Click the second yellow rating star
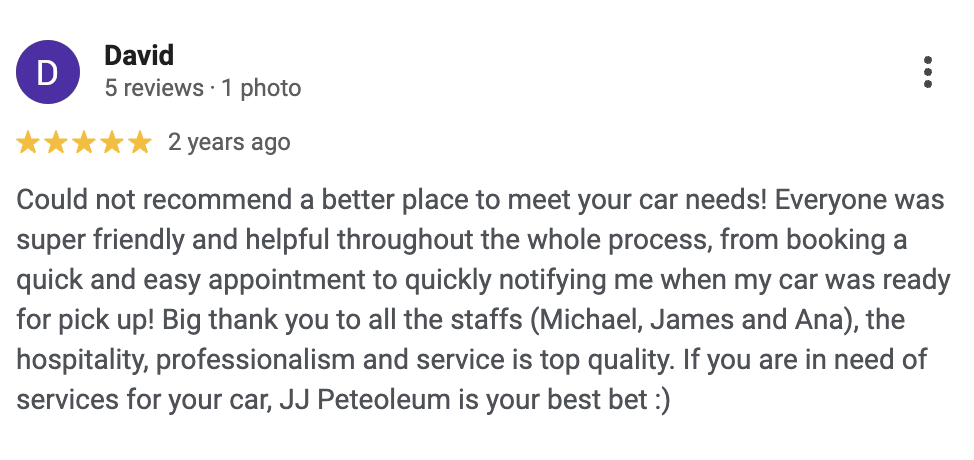Screen dimensions: 974x460 [56, 143]
